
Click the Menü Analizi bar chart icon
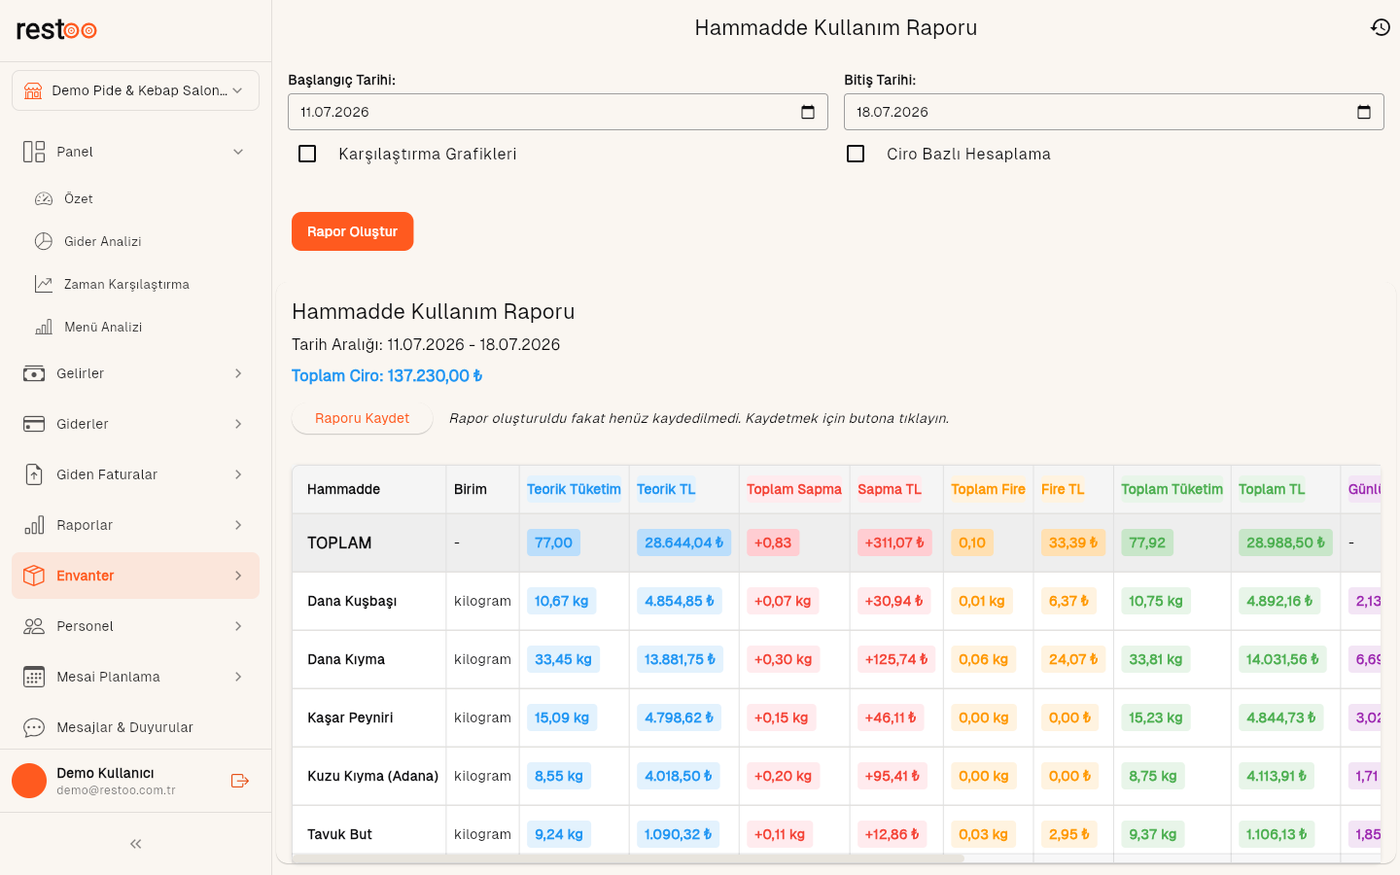coord(43,327)
